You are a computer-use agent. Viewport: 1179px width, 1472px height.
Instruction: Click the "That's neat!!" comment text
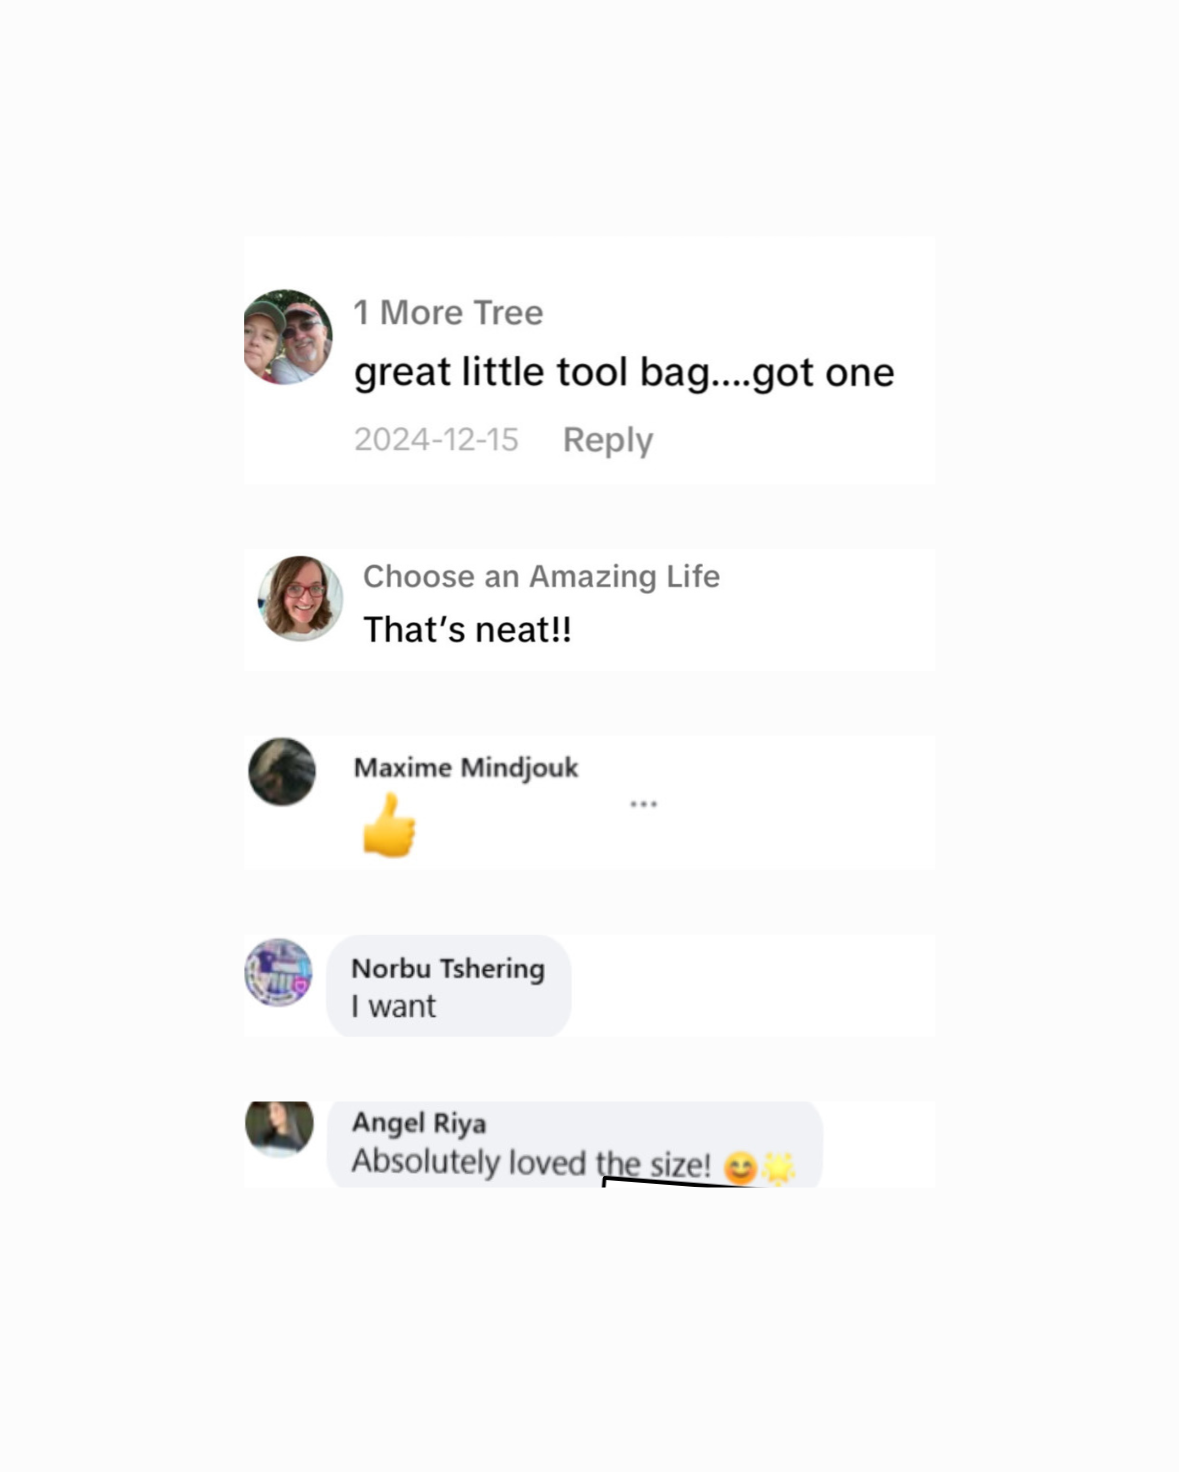(467, 629)
